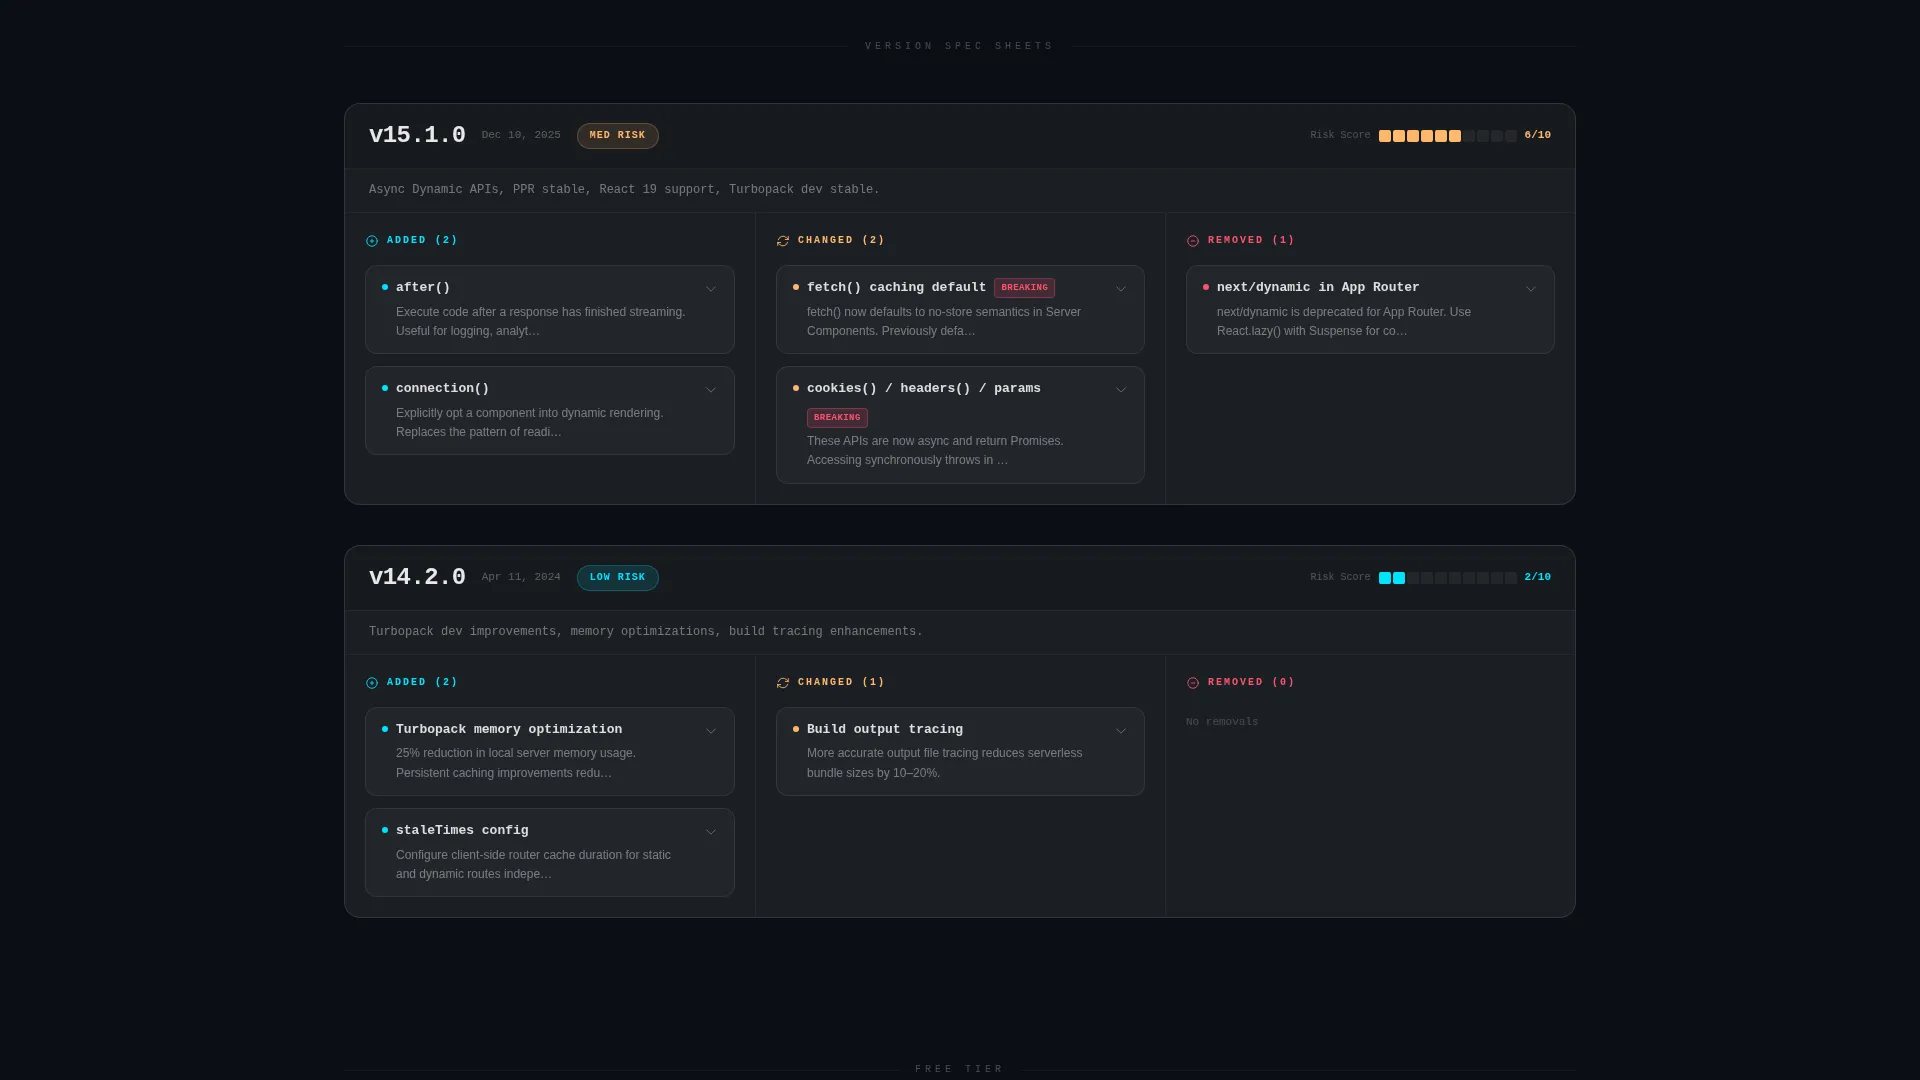The width and height of the screenshot is (1920, 1080).
Task: Click BREAKING tag on fetch() caching default
Action: 1024,288
